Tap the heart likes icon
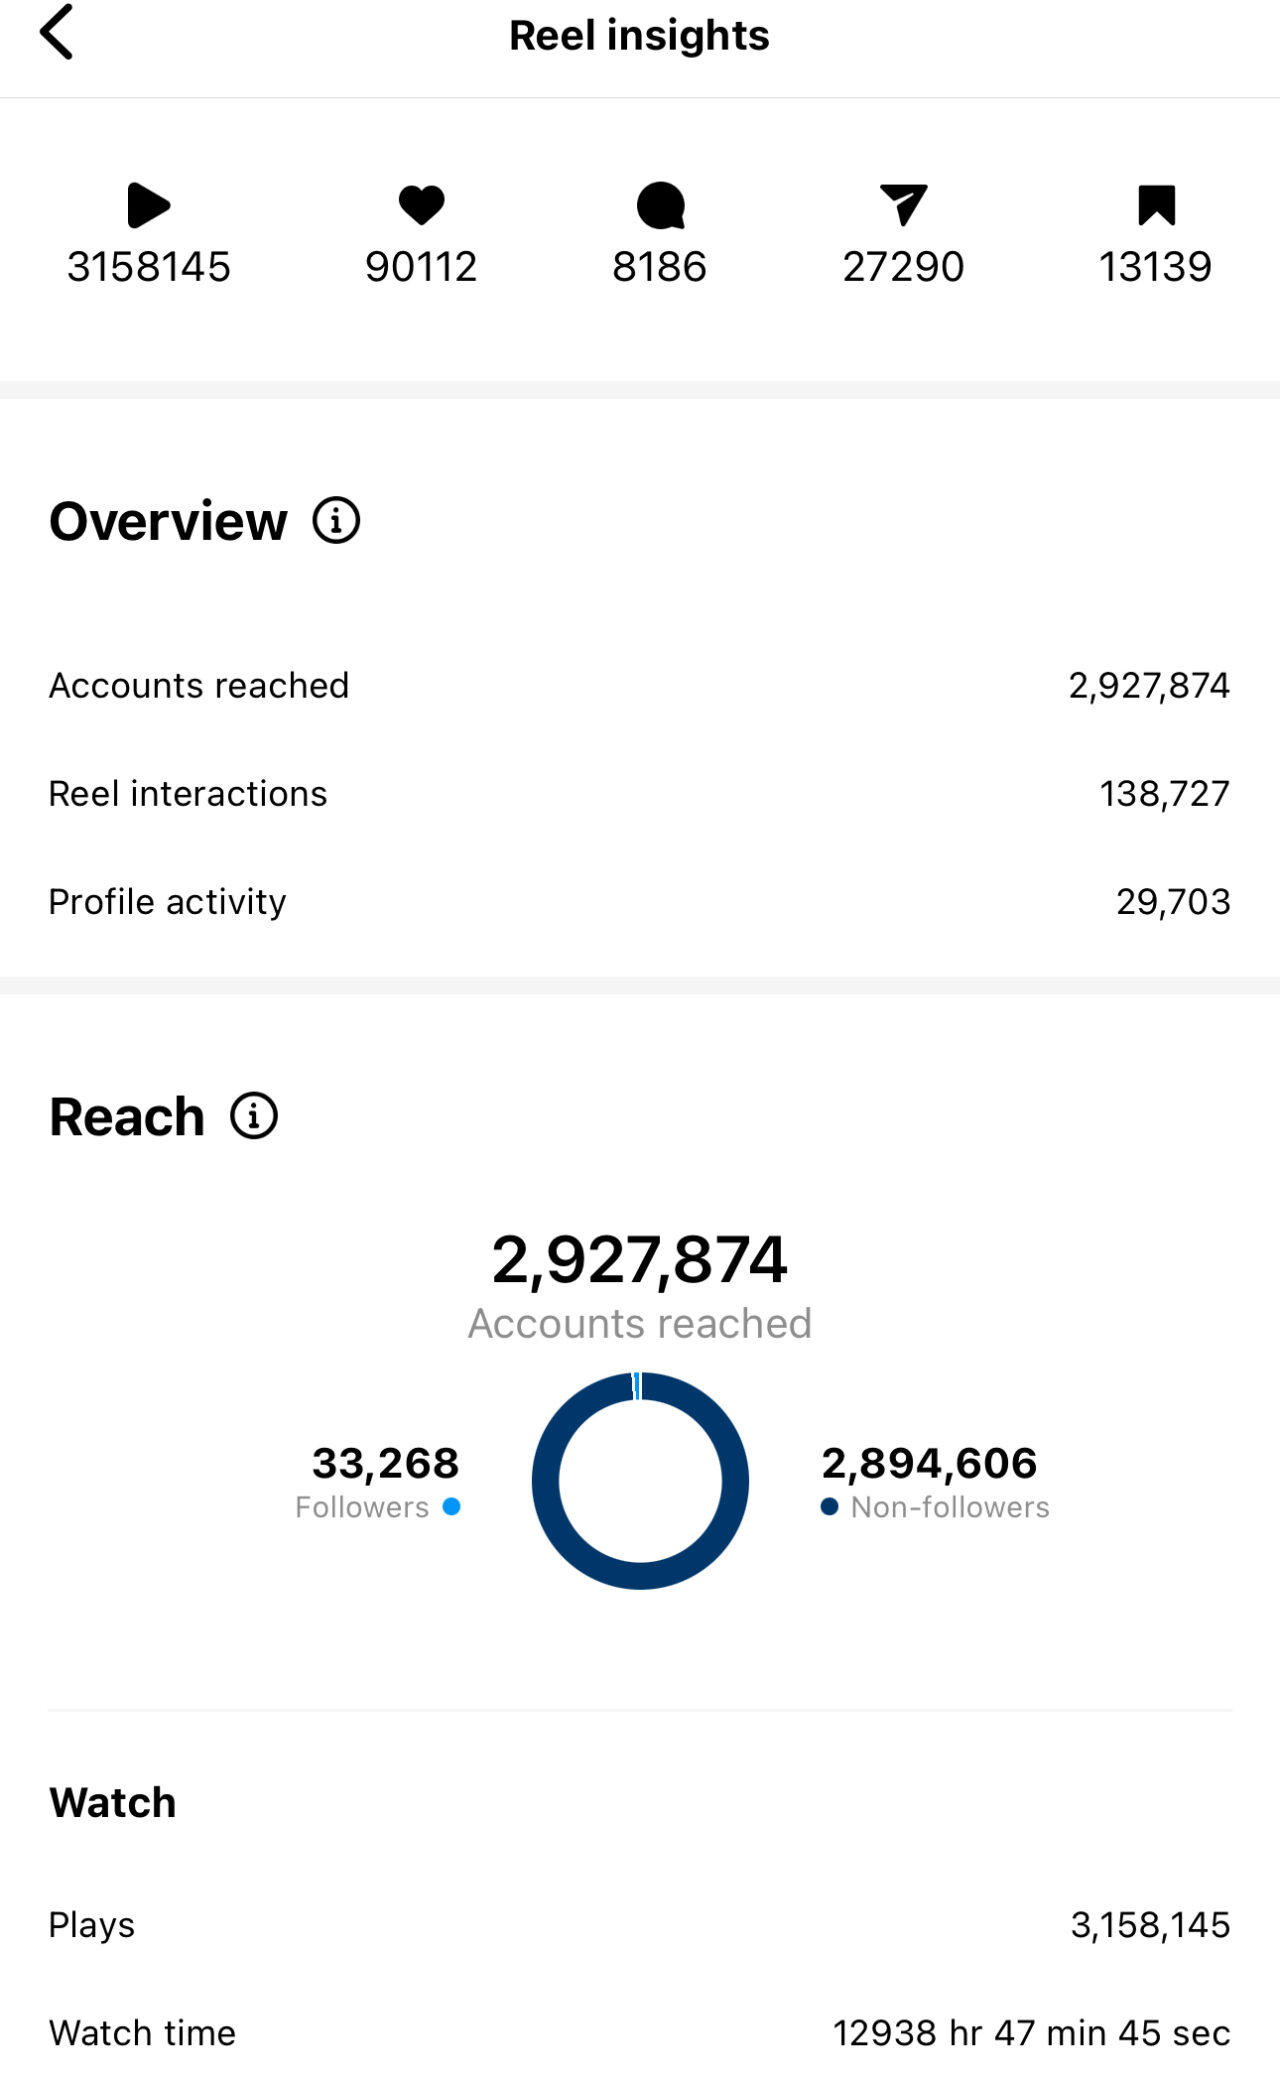The width and height of the screenshot is (1280, 2080). (421, 205)
